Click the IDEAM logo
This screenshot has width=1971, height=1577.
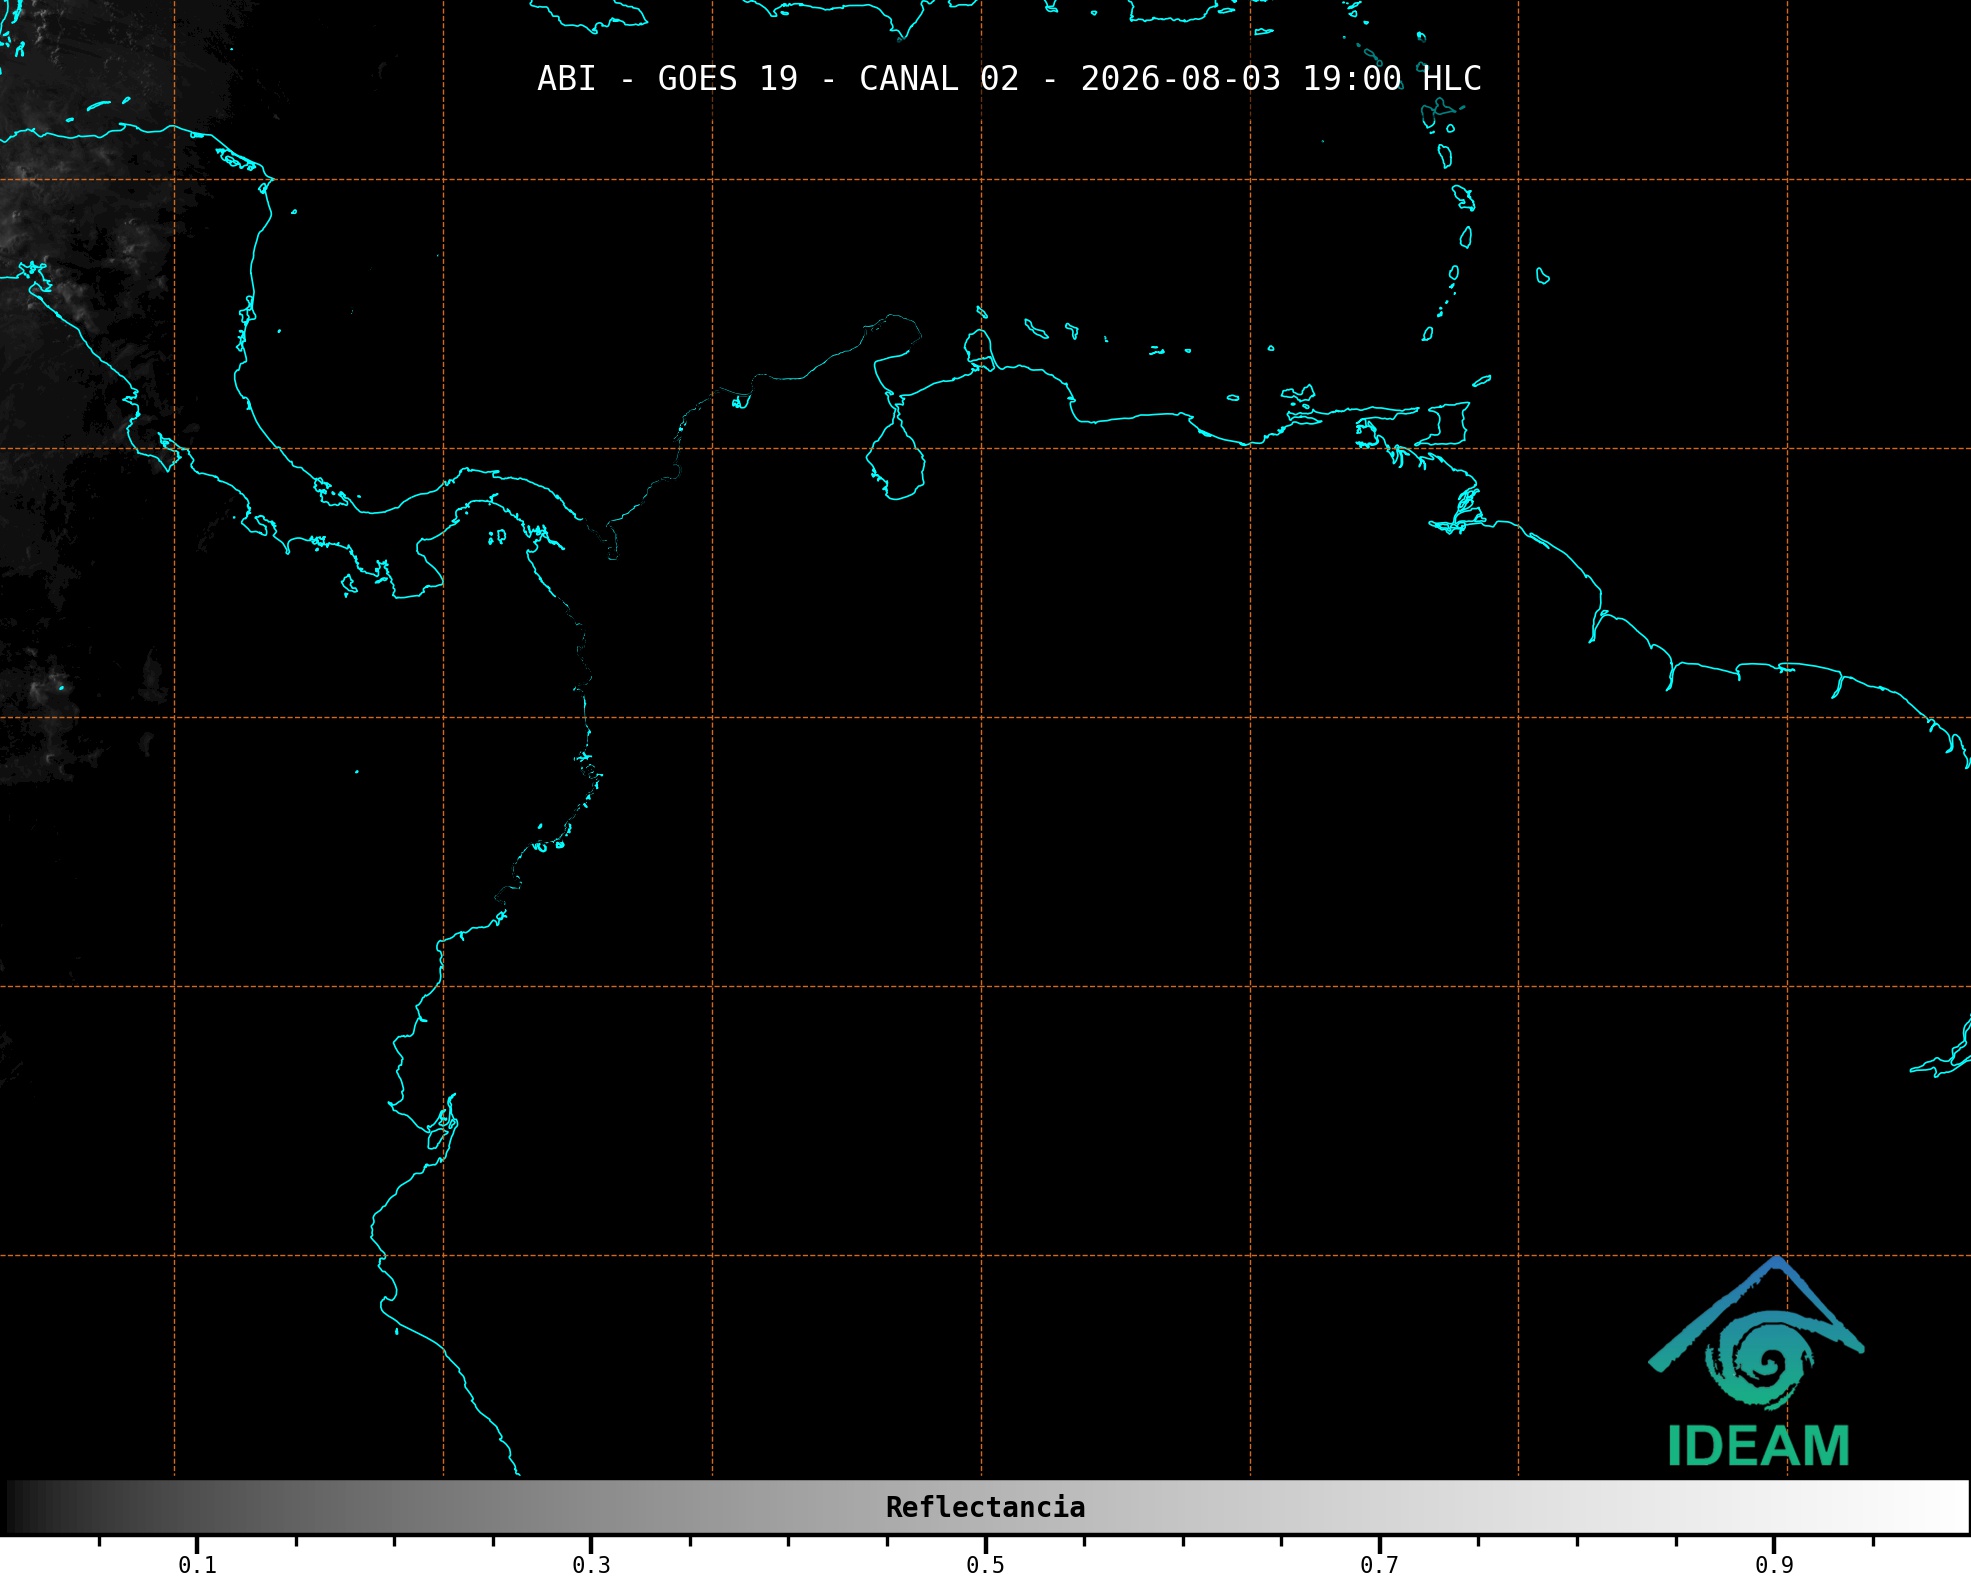pyautogui.click(x=1756, y=1362)
